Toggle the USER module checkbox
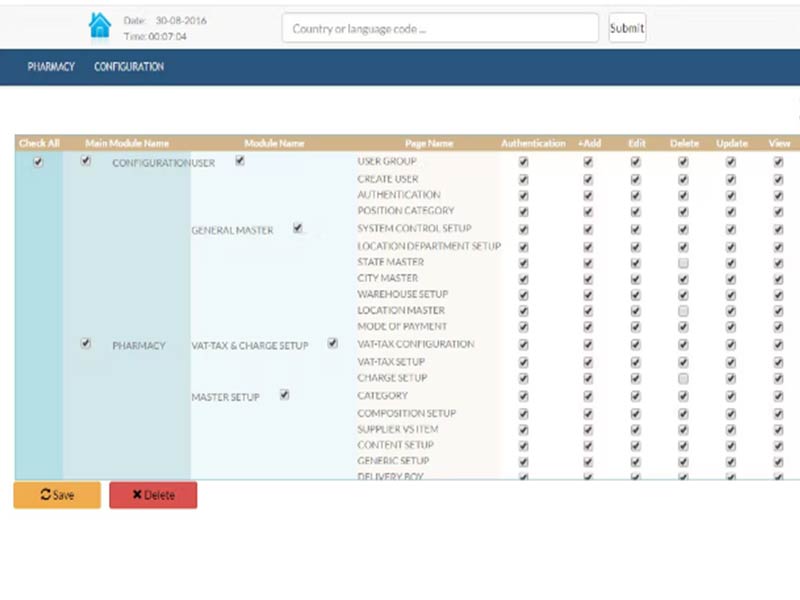This screenshot has height=600, width=800. coord(240,161)
